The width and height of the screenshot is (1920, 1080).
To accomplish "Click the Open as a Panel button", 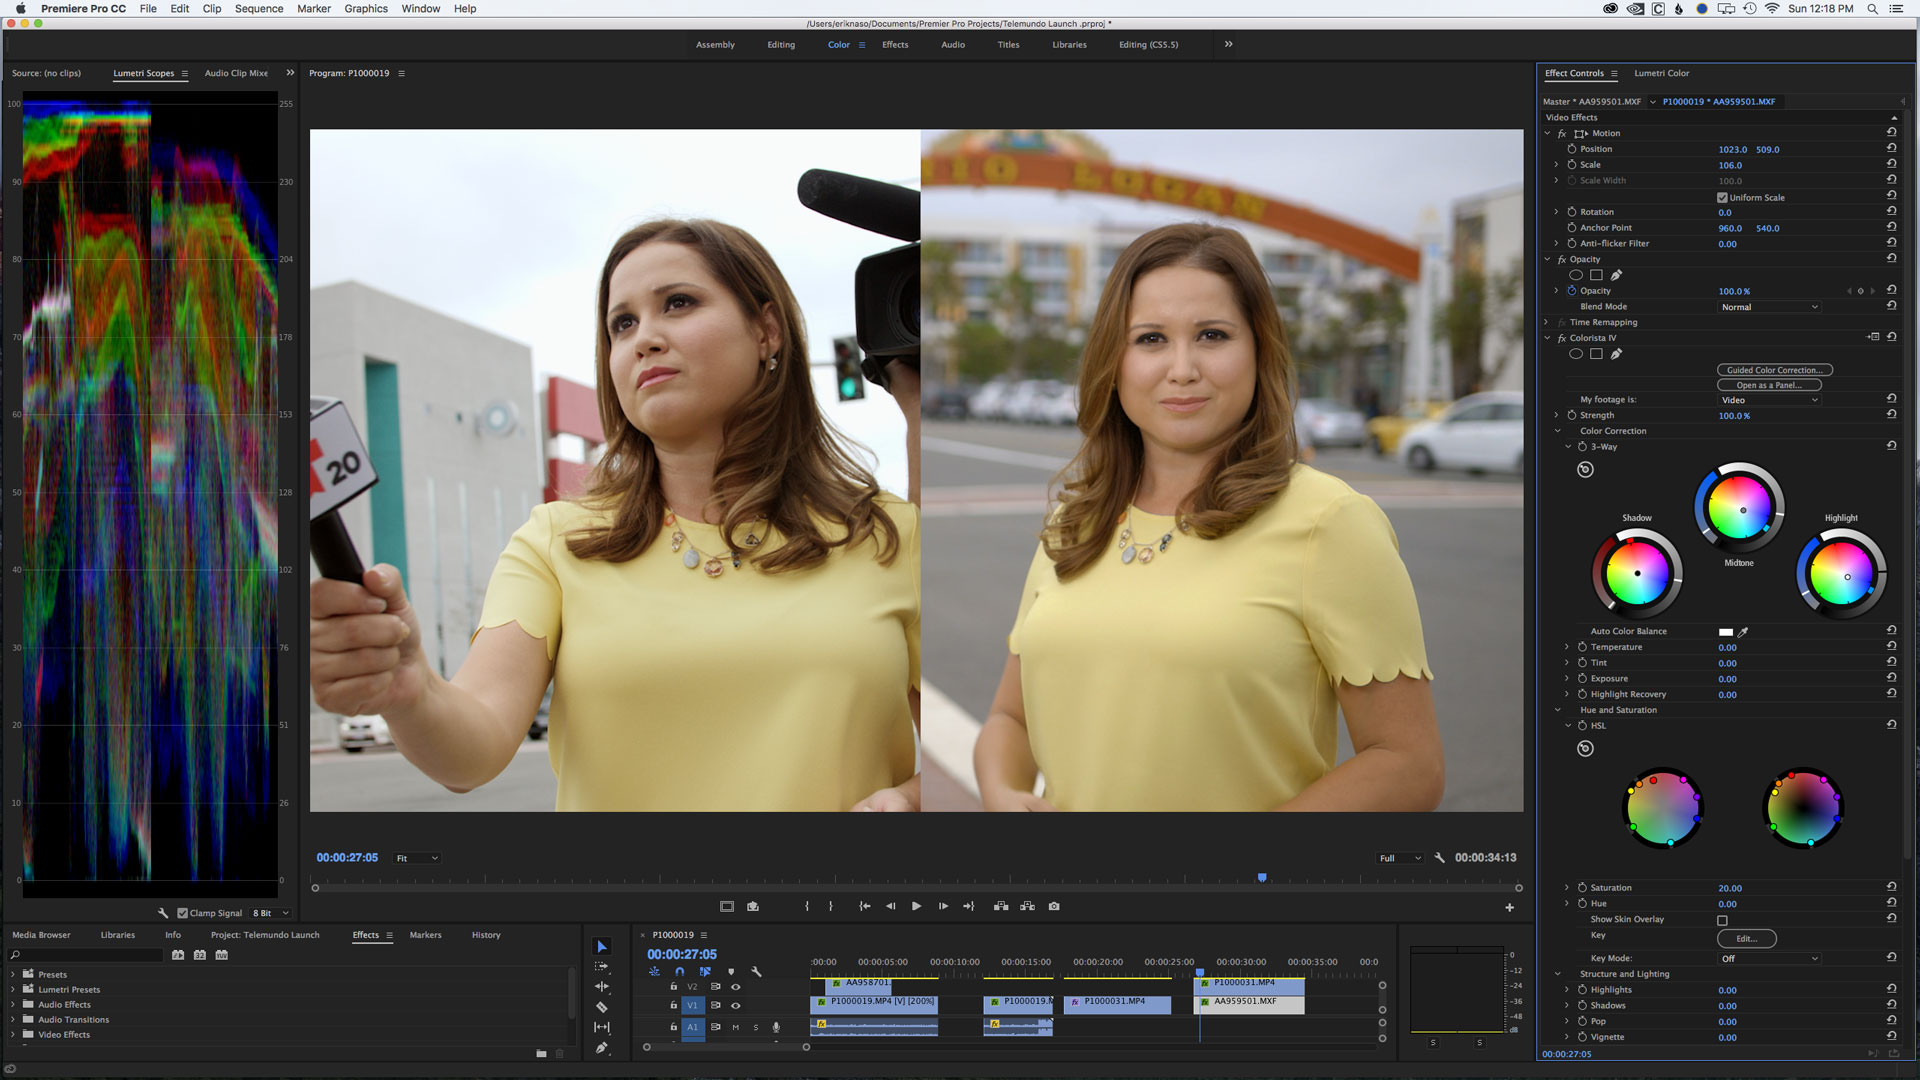I will coord(1768,385).
